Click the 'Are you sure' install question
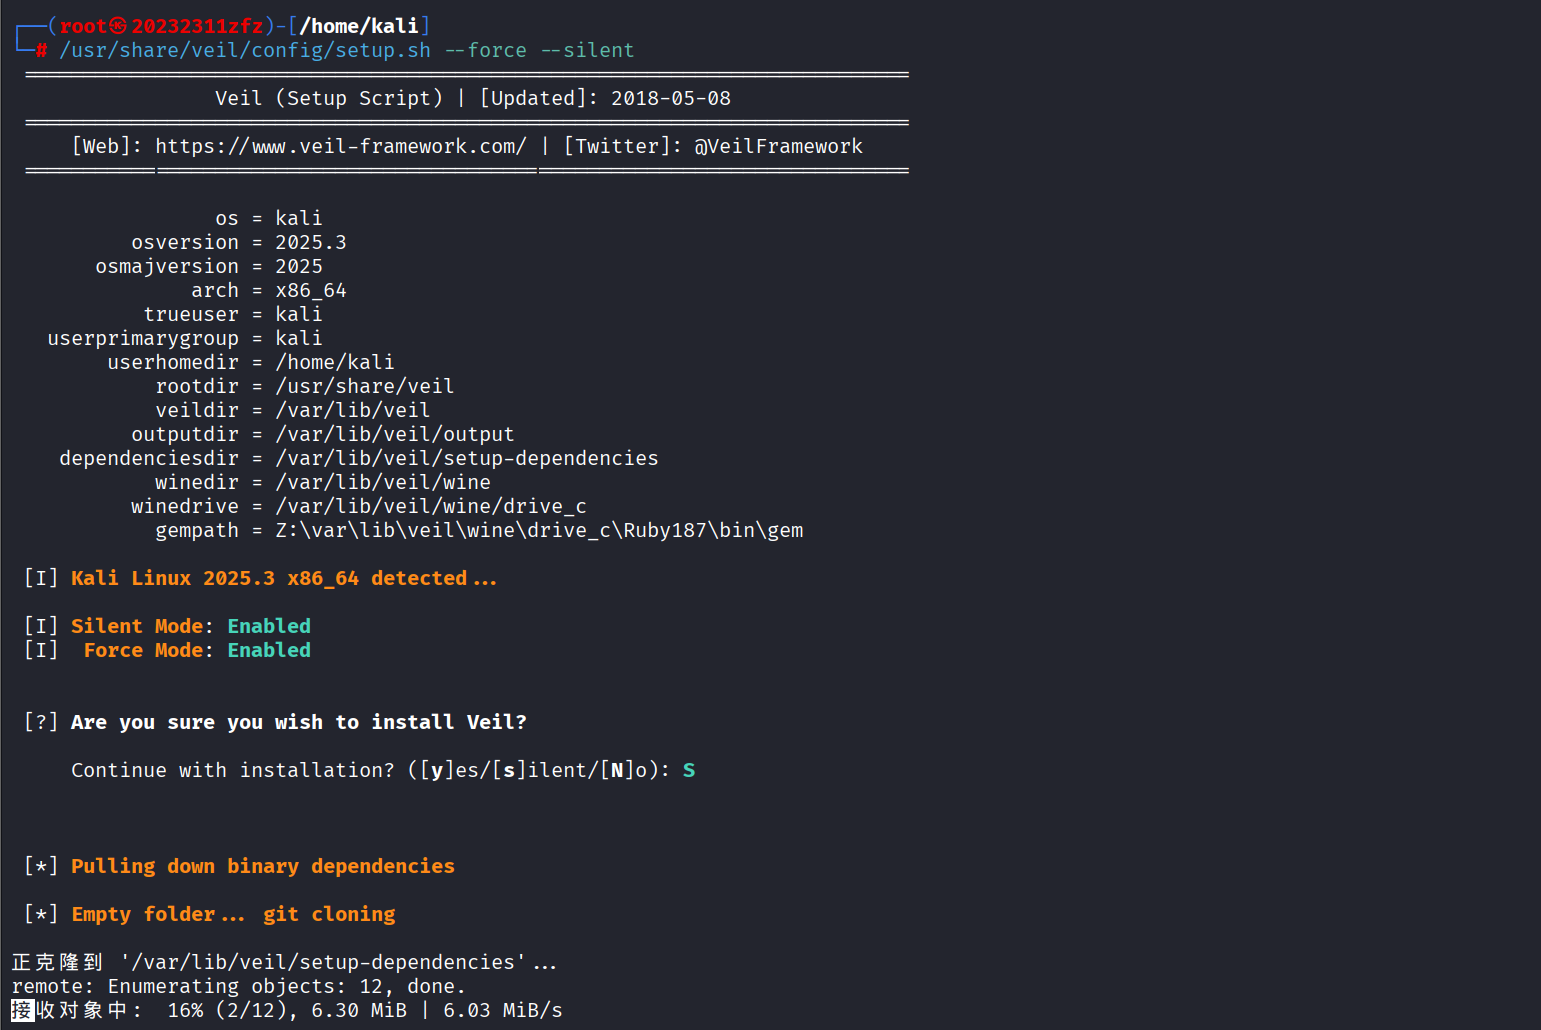This screenshot has width=1541, height=1030. pos(299,722)
